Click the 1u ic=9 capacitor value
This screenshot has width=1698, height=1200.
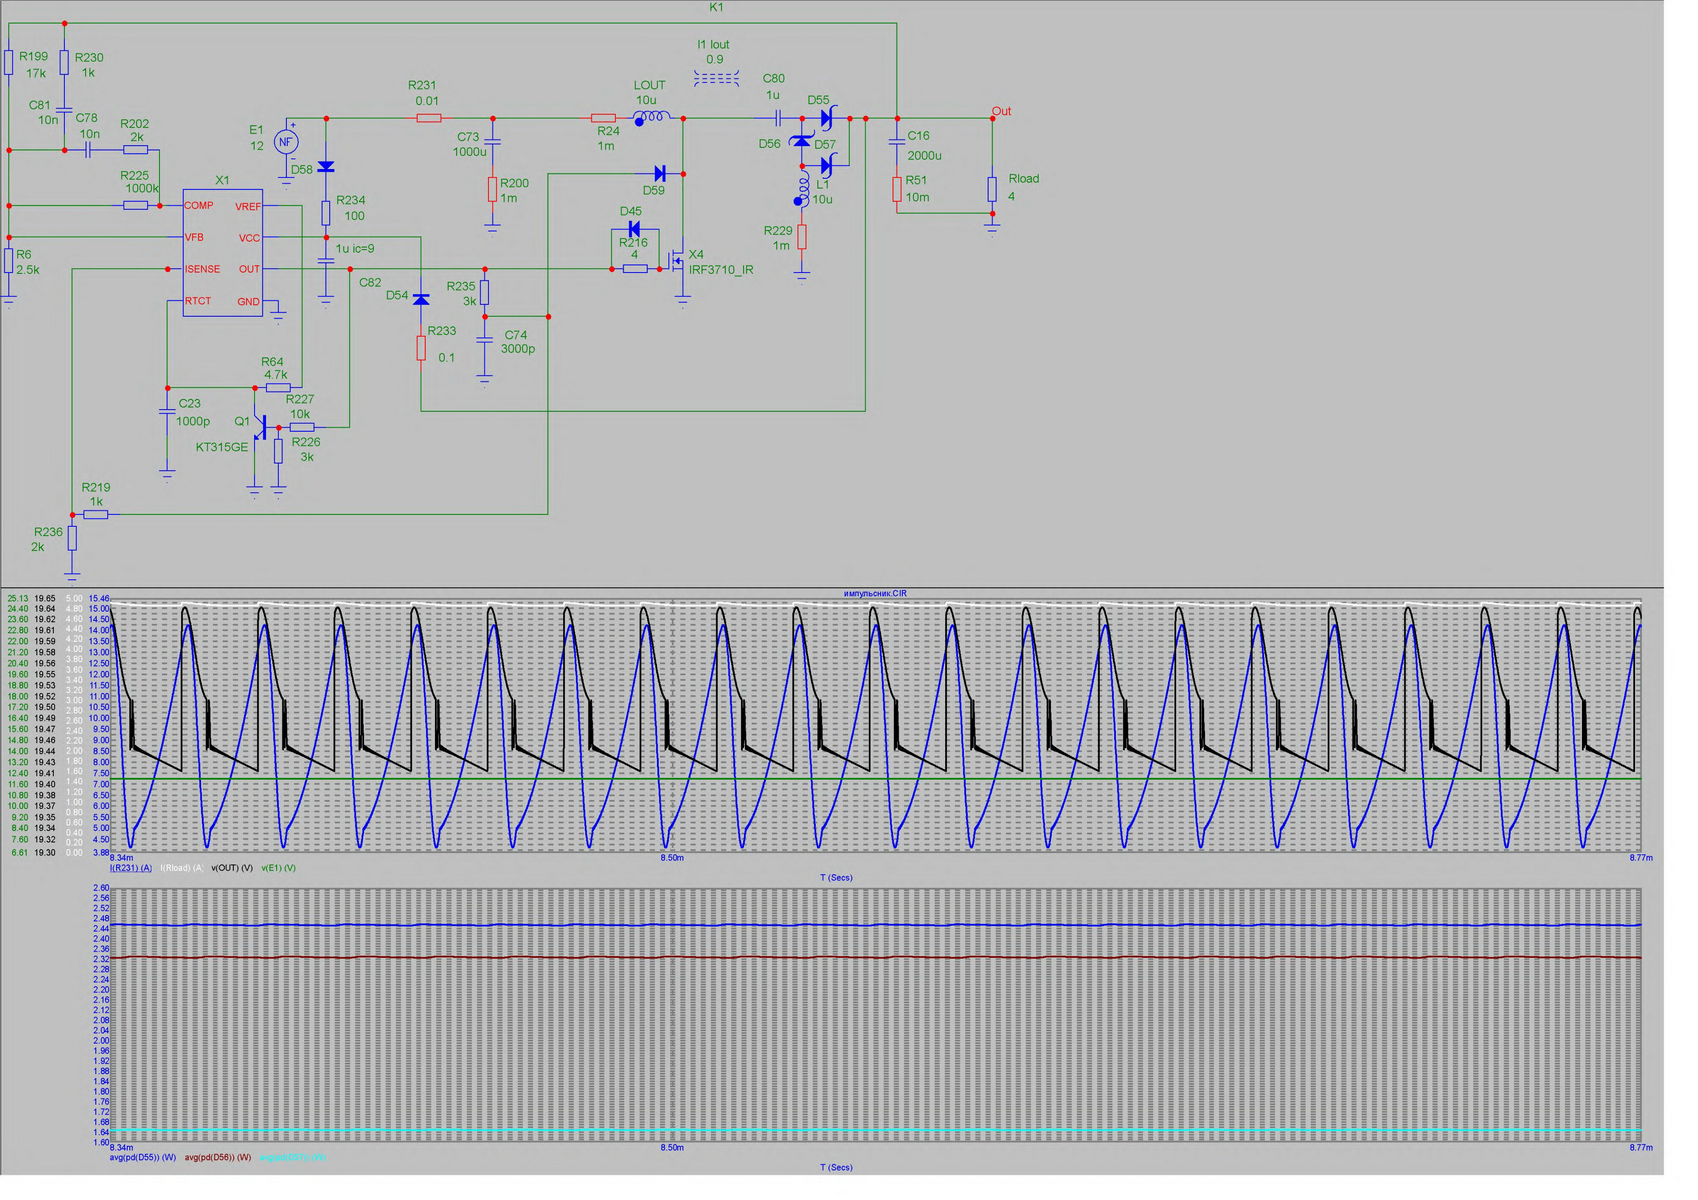pos(355,248)
